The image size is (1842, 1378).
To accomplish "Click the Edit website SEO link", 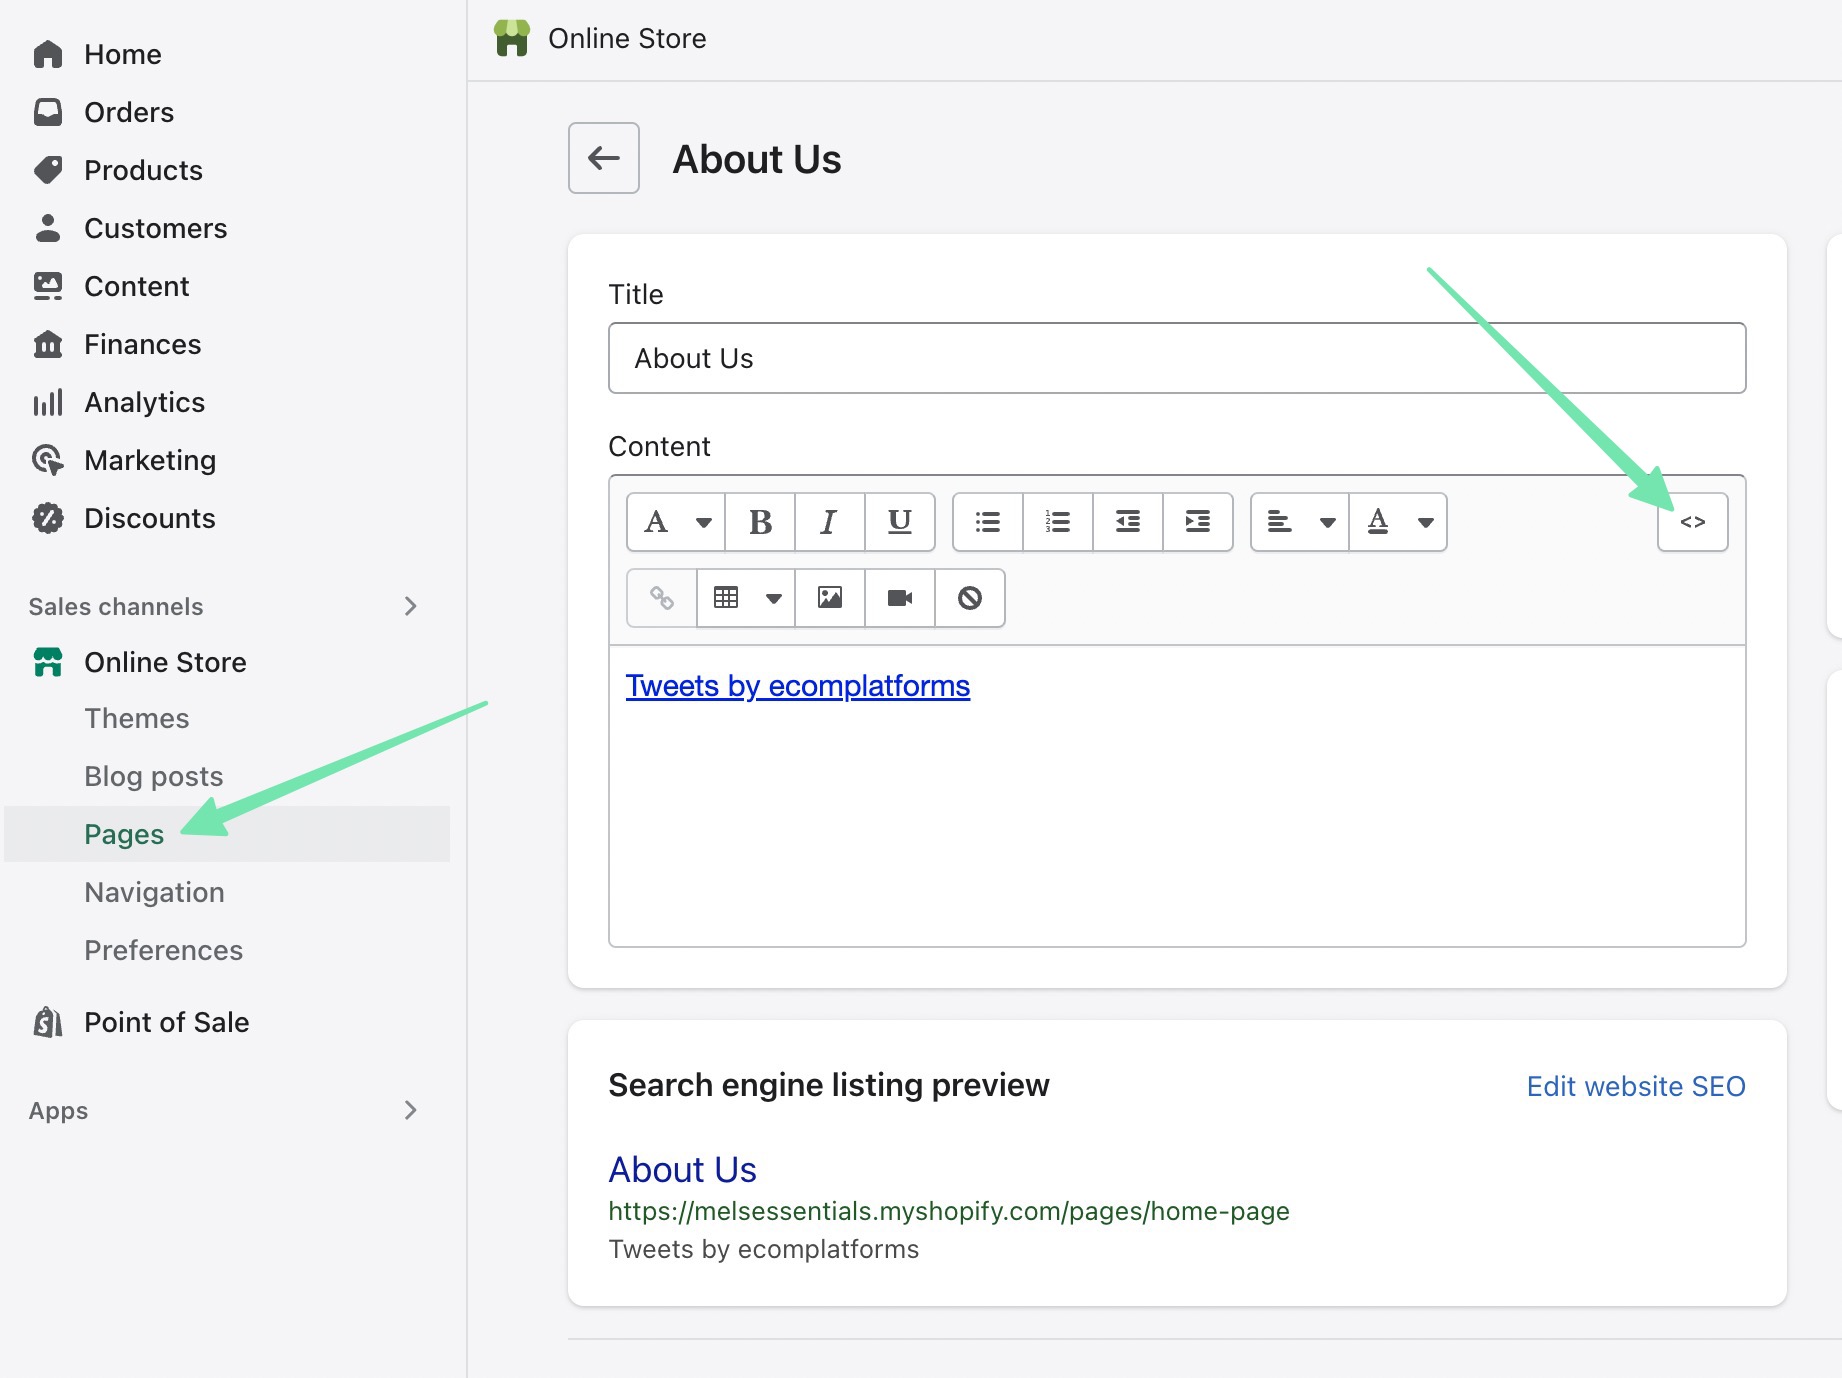I will coord(1635,1086).
